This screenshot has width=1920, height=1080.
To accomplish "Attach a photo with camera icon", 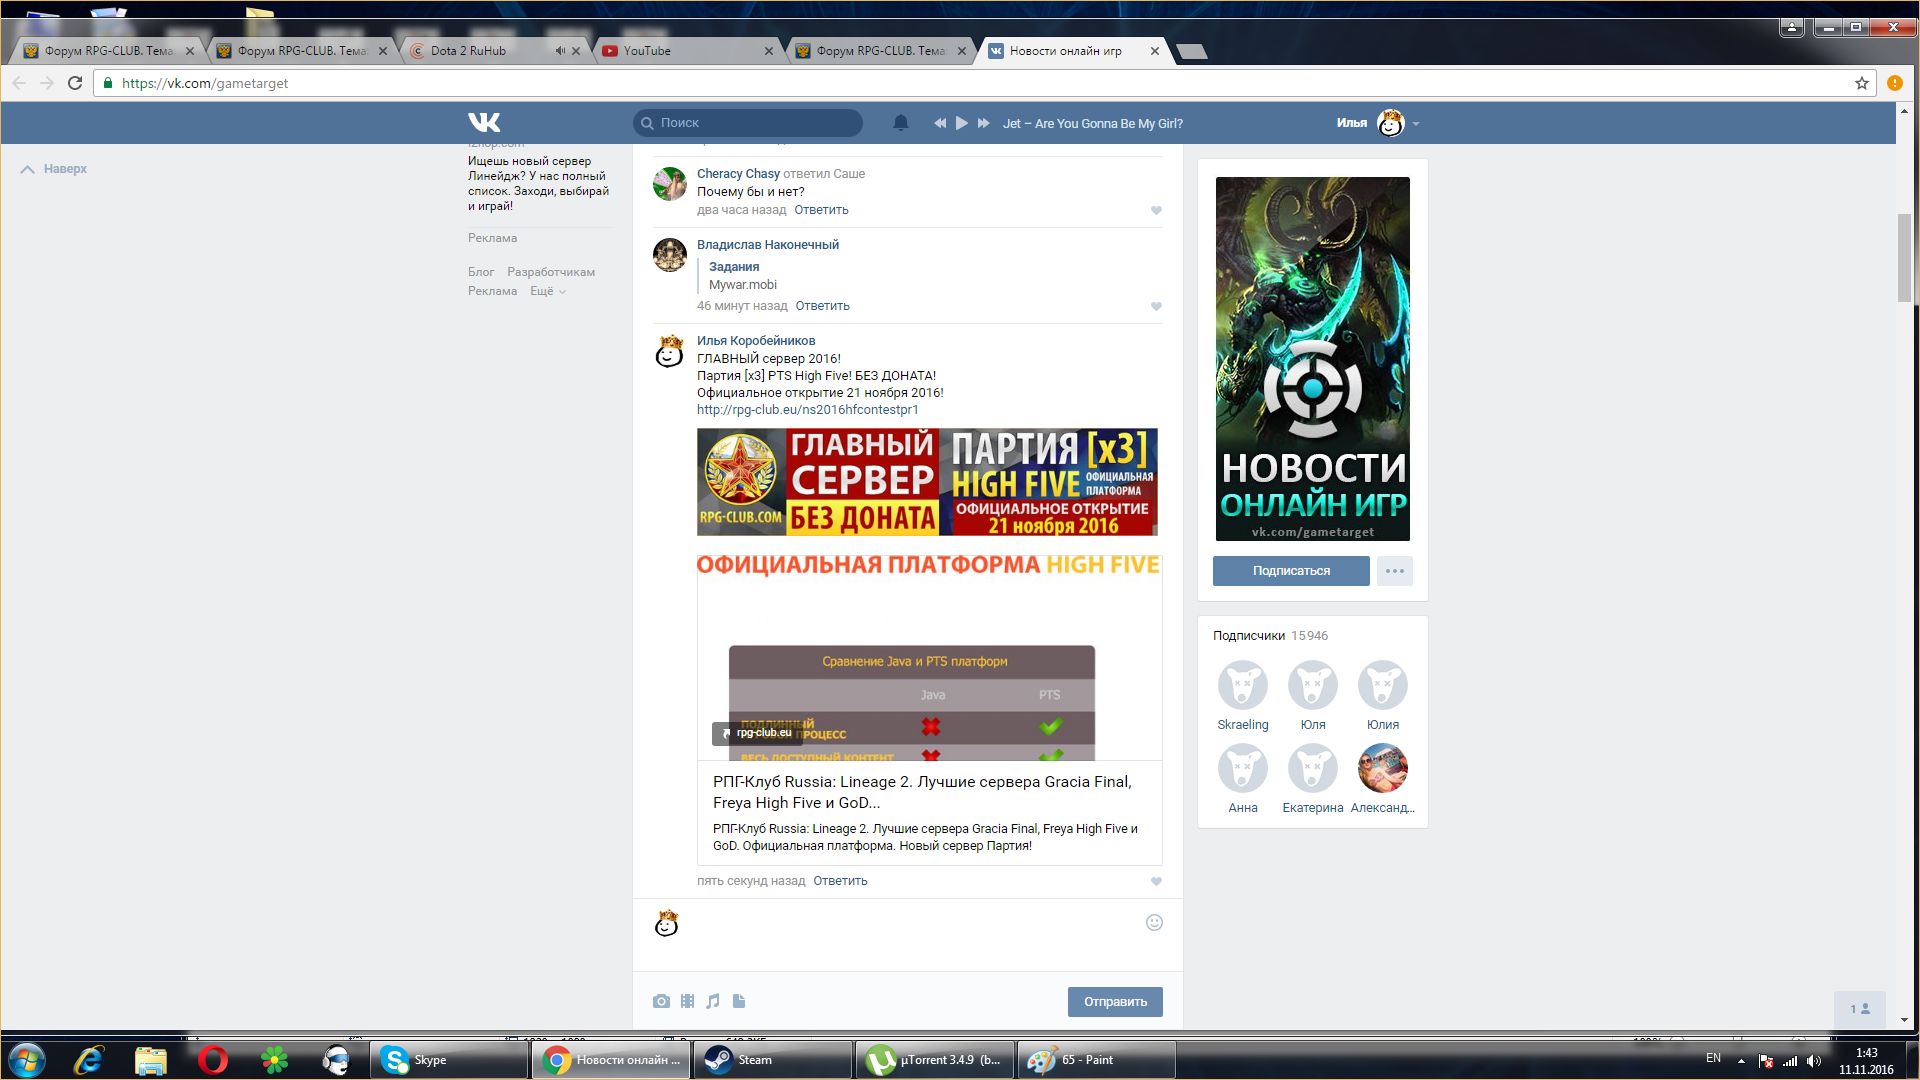I will pyautogui.click(x=661, y=1001).
